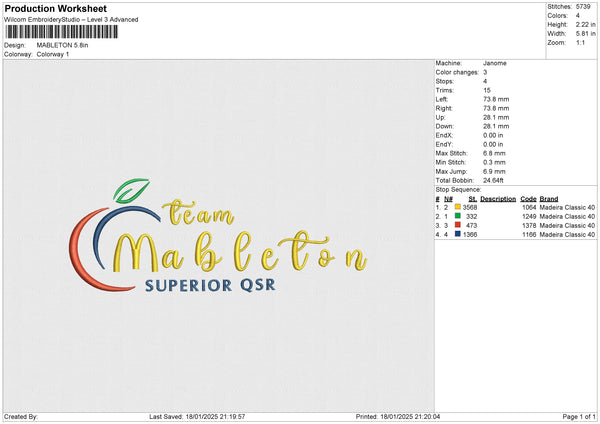Click the Width value 5.81 in
The width and height of the screenshot is (600, 424).
[585, 34]
